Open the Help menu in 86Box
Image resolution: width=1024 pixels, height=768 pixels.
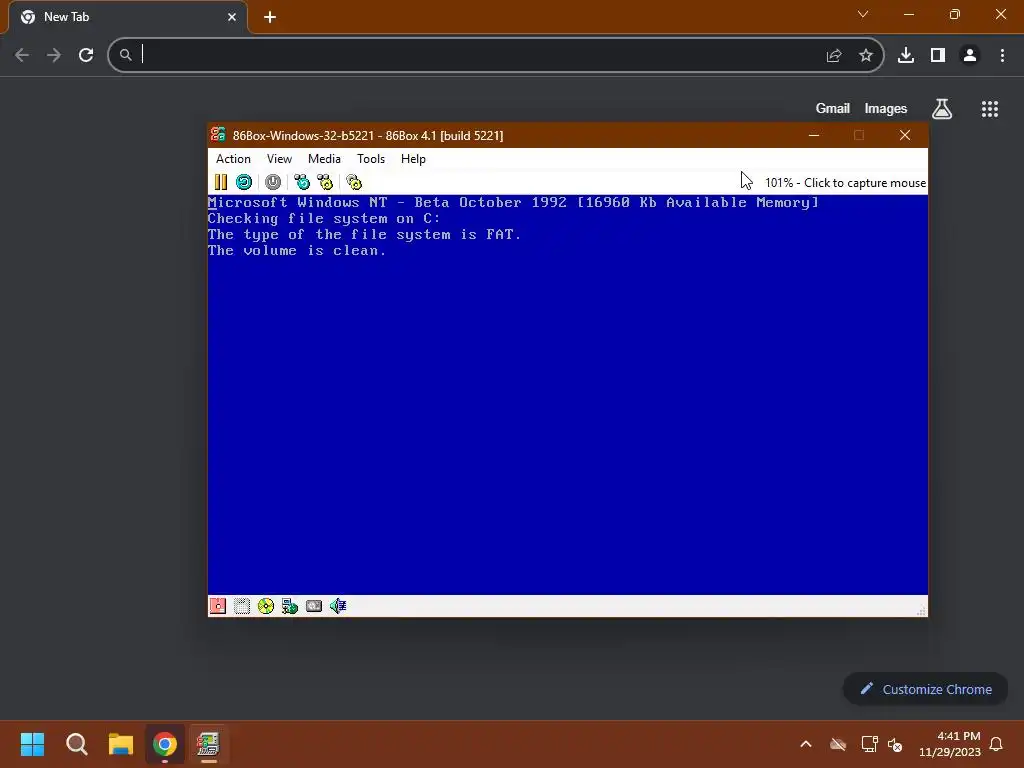[x=413, y=159]
